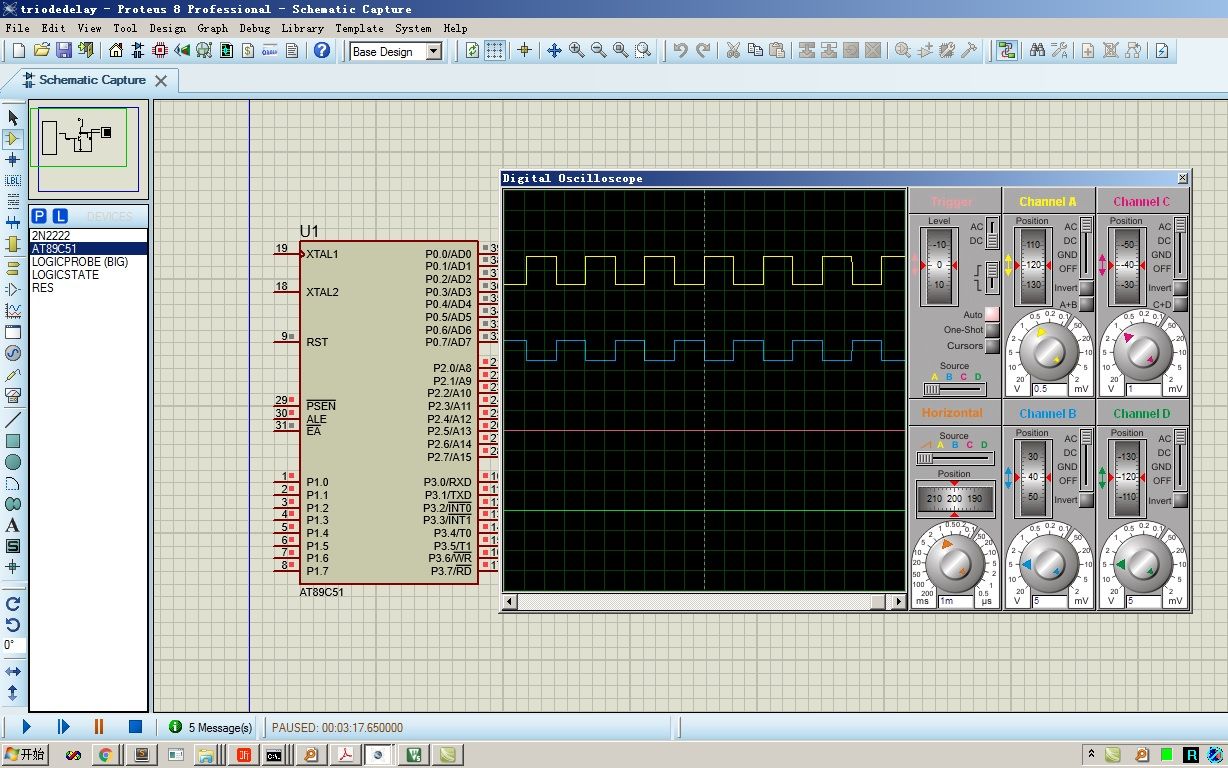Open the Library menu
Screen dimensions: 1228x768
[302, 28]
